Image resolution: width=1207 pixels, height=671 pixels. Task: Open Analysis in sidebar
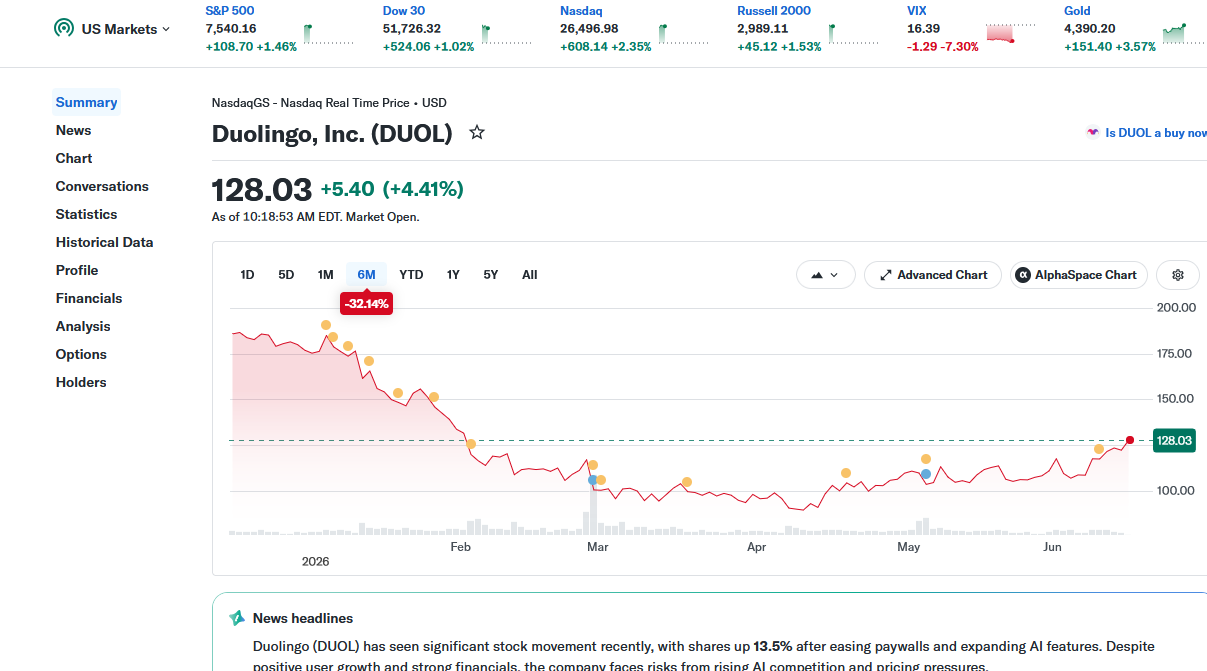pyautogui.click(x=83, y=326)
